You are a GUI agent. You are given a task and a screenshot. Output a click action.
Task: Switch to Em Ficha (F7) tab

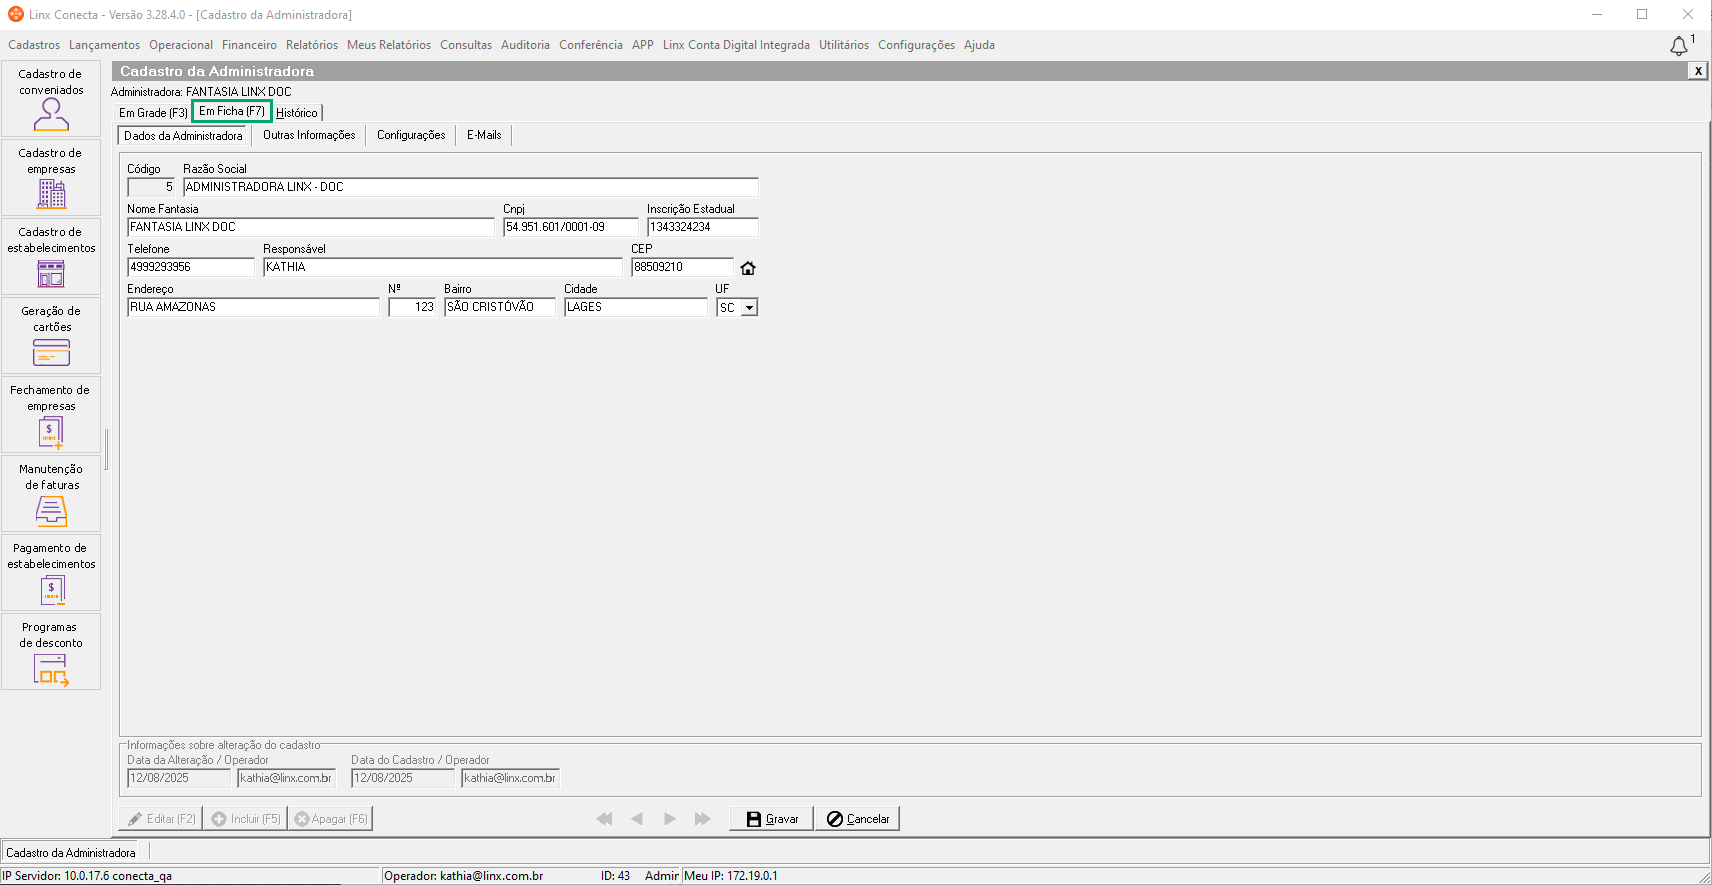[x=232, y=111]
